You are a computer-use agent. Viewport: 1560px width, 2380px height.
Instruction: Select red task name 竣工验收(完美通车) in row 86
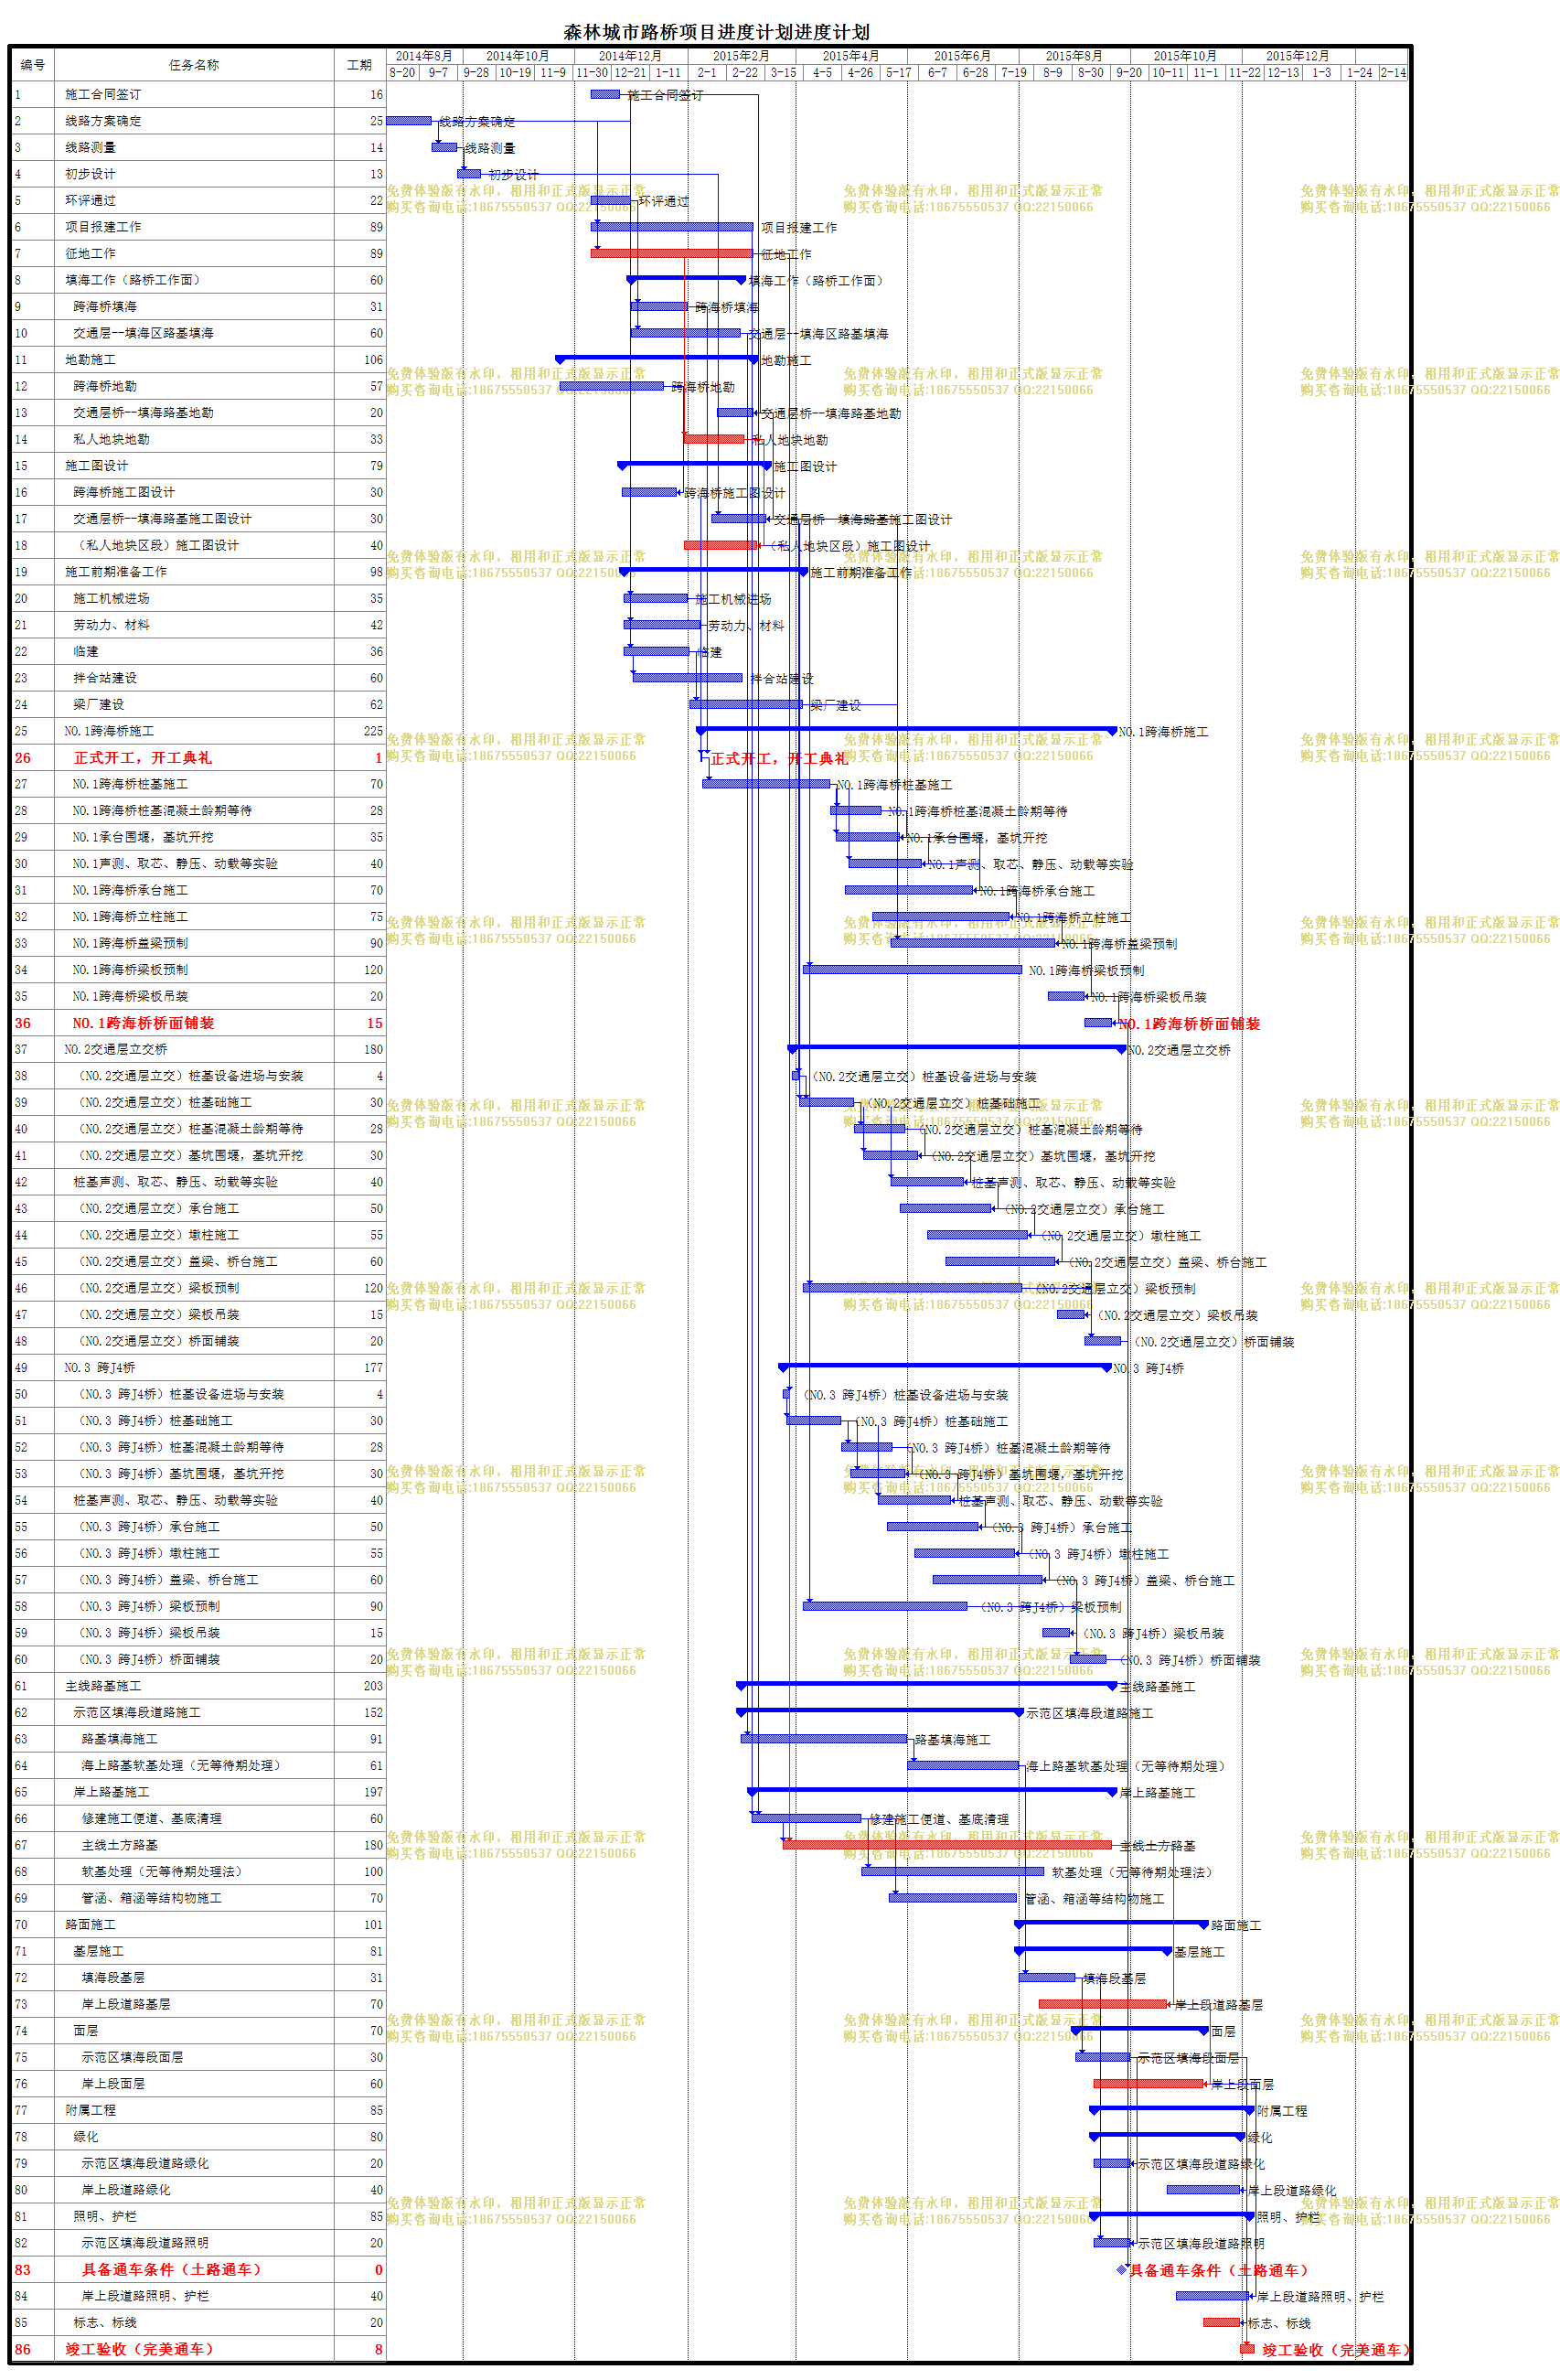tap(139, 2349)
